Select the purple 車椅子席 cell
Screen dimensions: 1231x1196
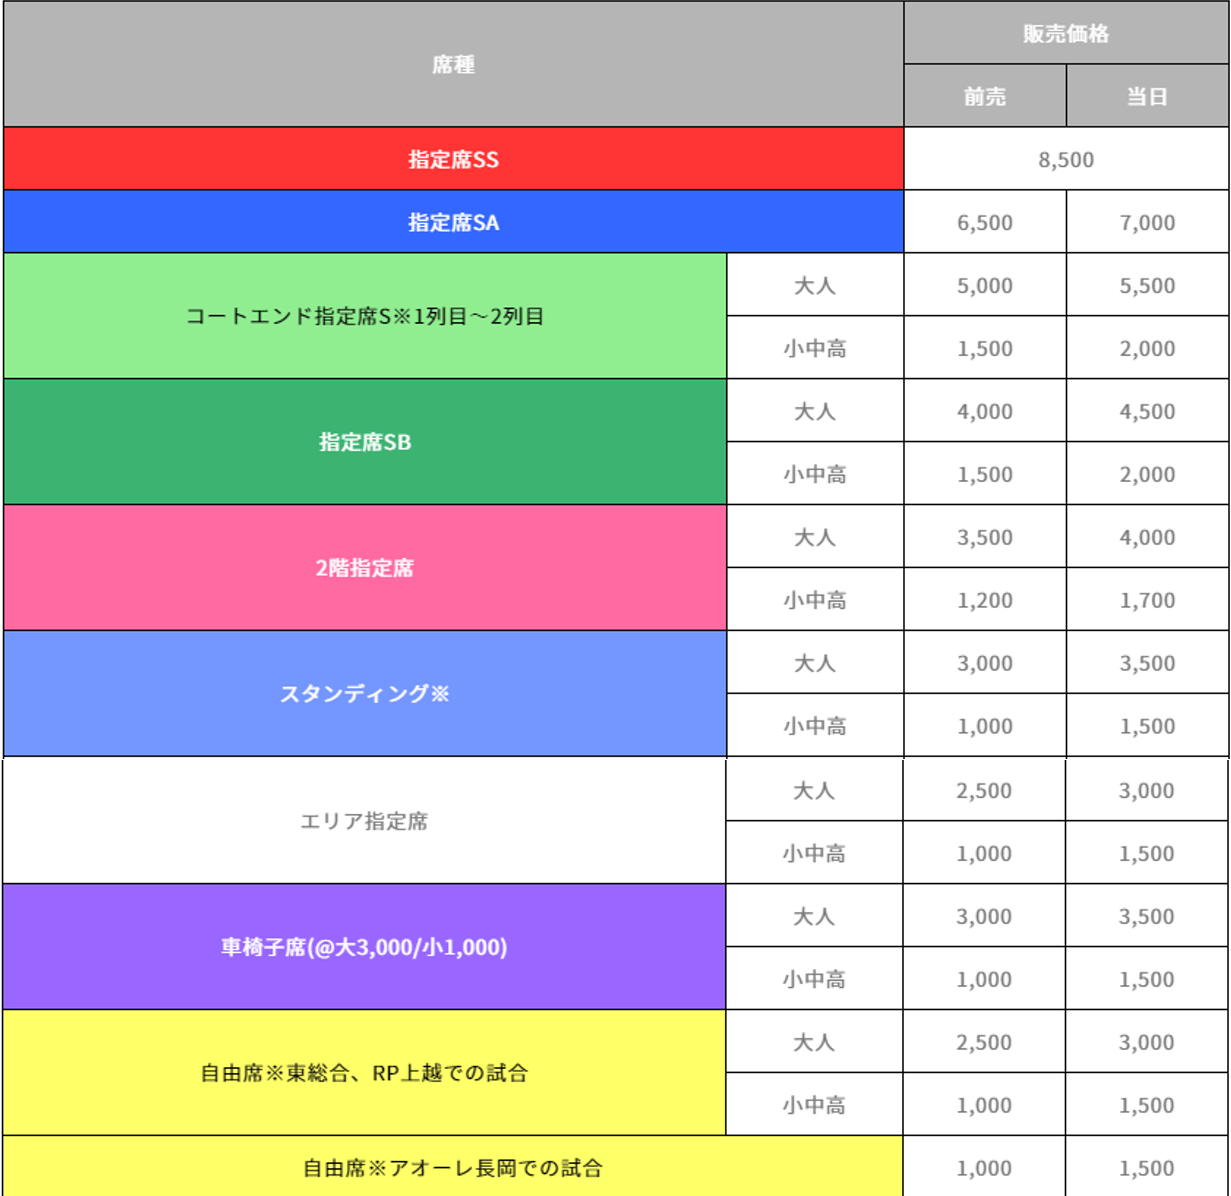pos(364,947)
